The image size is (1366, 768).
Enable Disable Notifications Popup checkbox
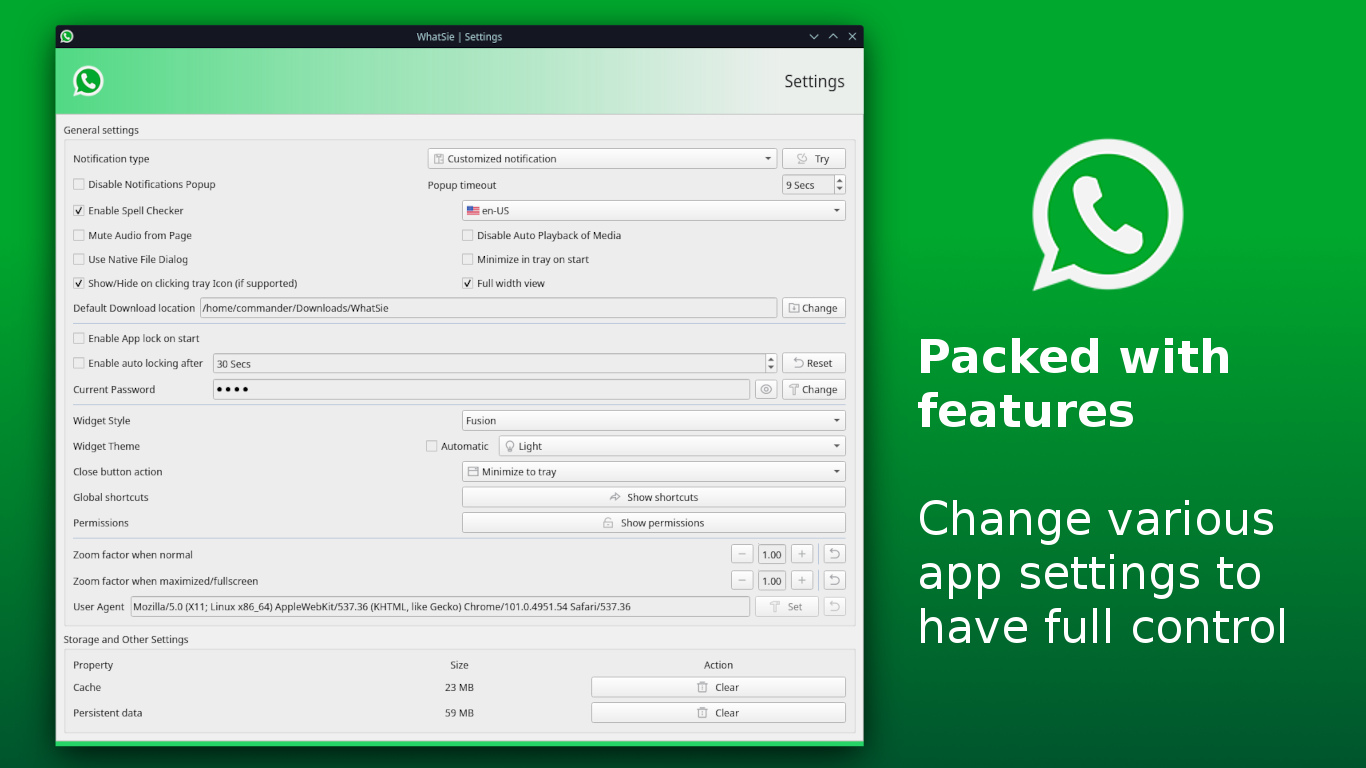click(x=79, y=184)
